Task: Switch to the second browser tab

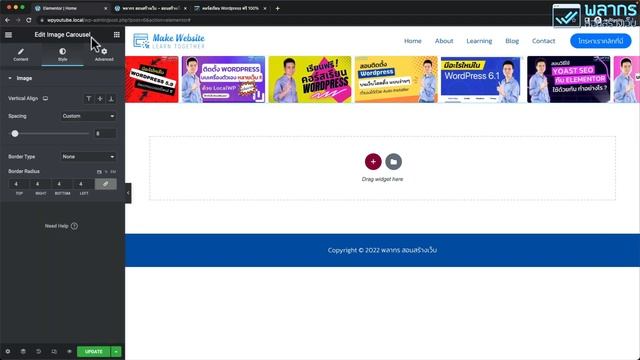Action: coord(150,8)
